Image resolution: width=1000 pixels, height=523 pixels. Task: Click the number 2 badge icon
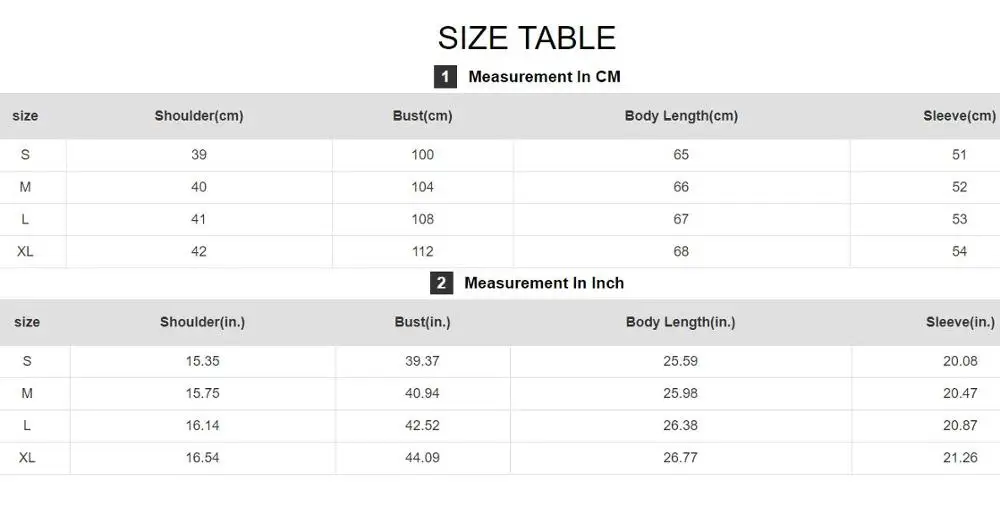(441, 283)
